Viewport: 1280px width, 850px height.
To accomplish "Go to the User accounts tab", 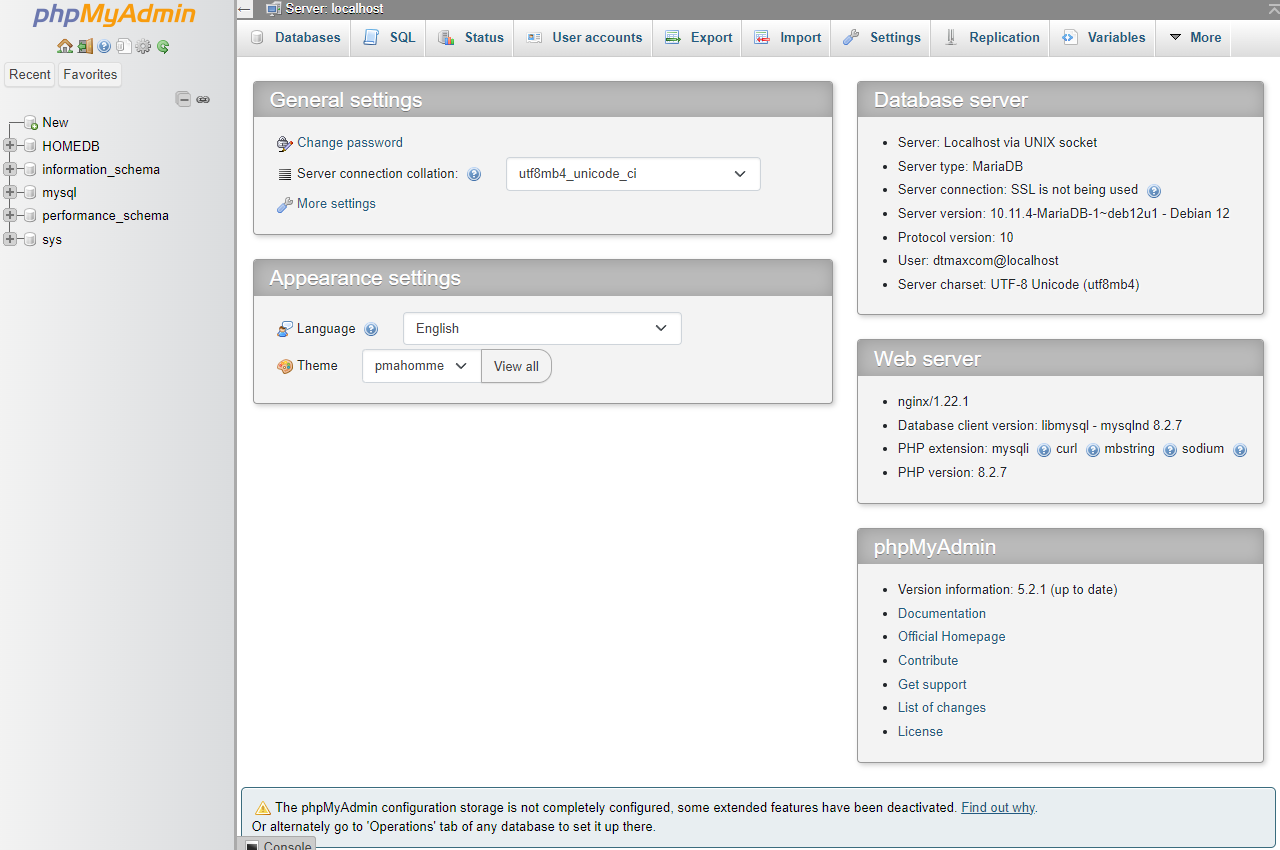I will coord(584,38).
